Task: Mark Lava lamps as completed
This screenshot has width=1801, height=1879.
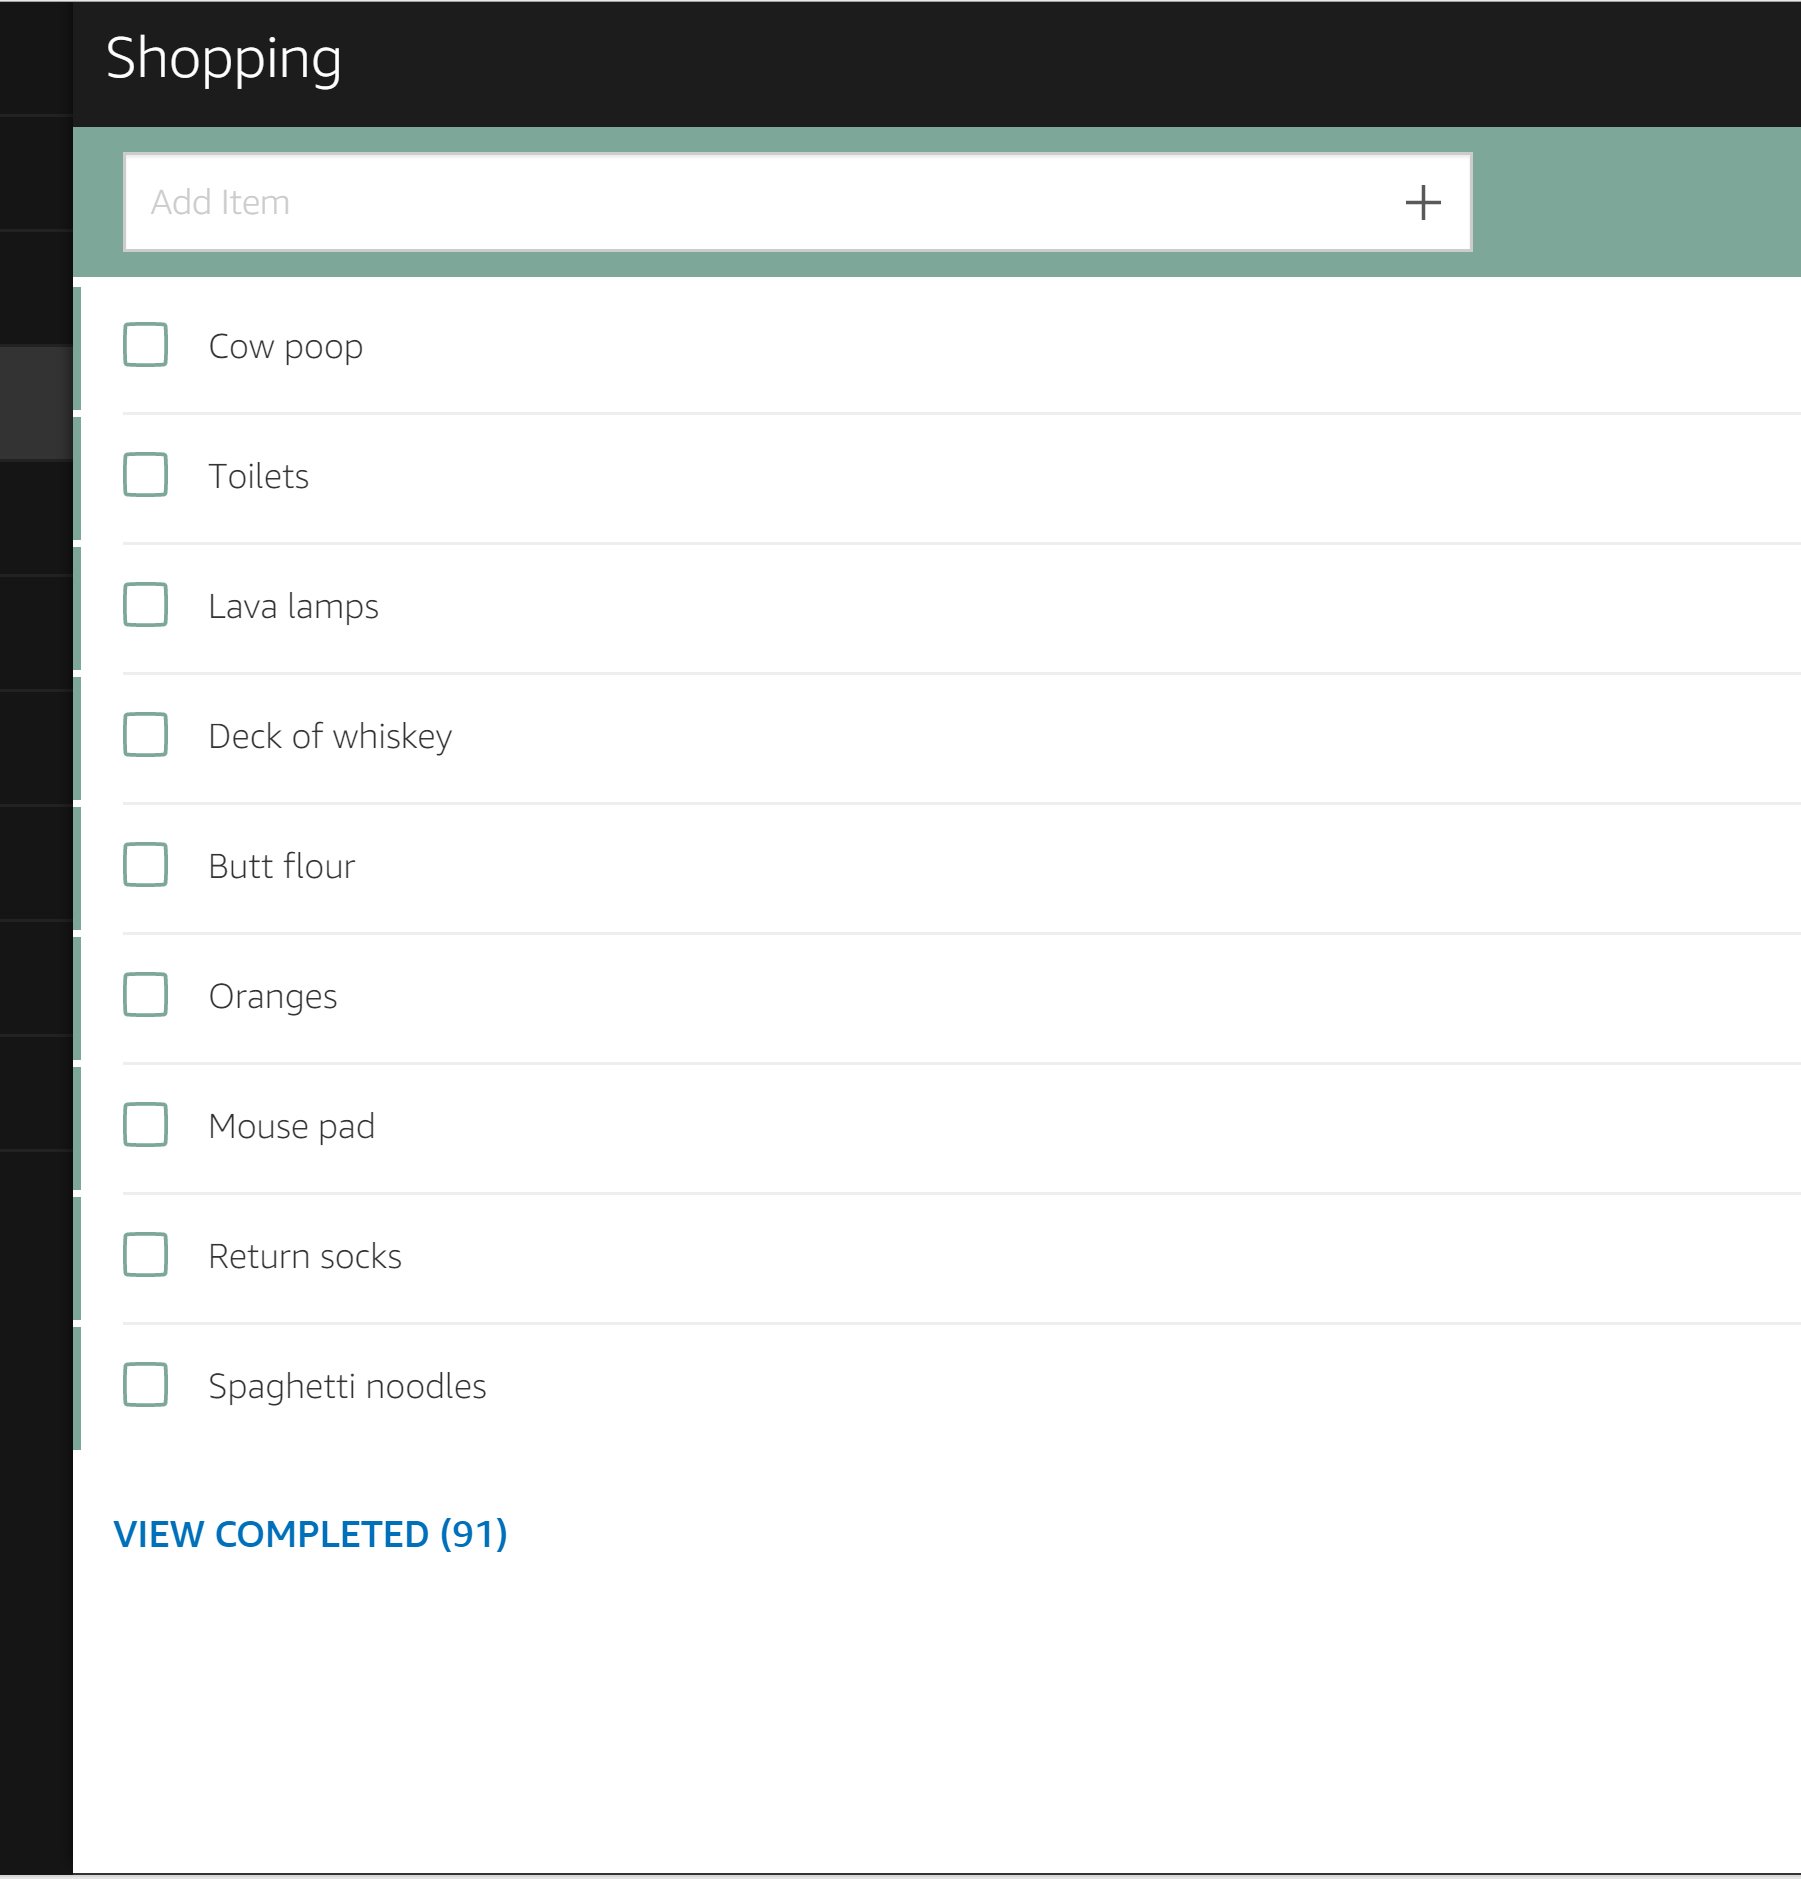Action: click(x=145, y=605)
